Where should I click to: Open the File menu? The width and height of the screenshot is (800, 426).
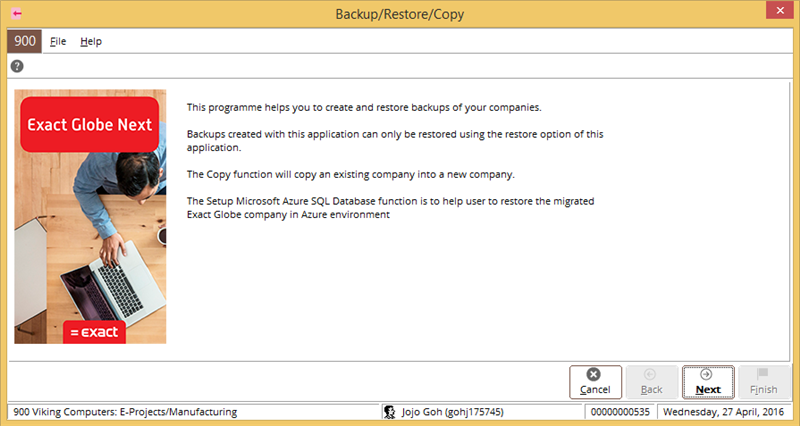[58, 41]
